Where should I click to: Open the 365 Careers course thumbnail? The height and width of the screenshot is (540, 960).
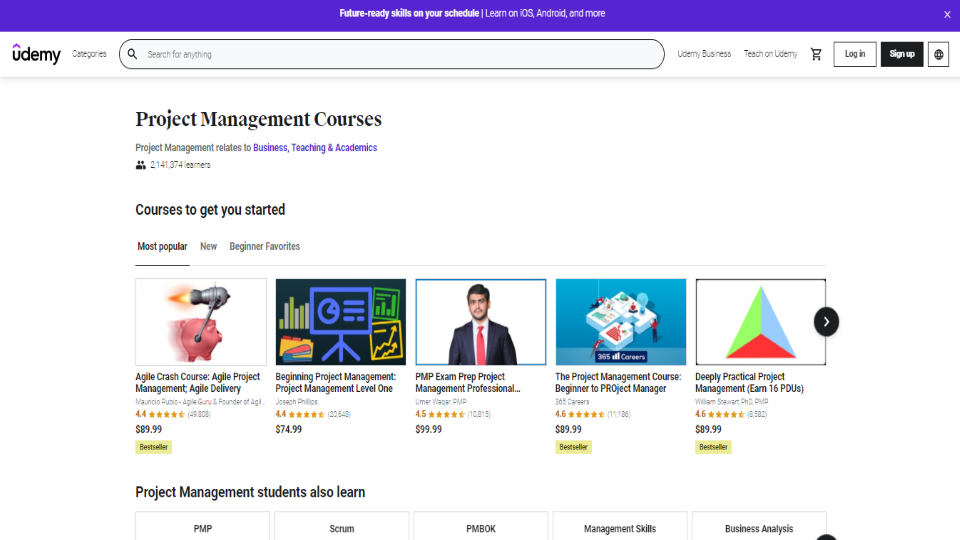(x=621, y=322)
